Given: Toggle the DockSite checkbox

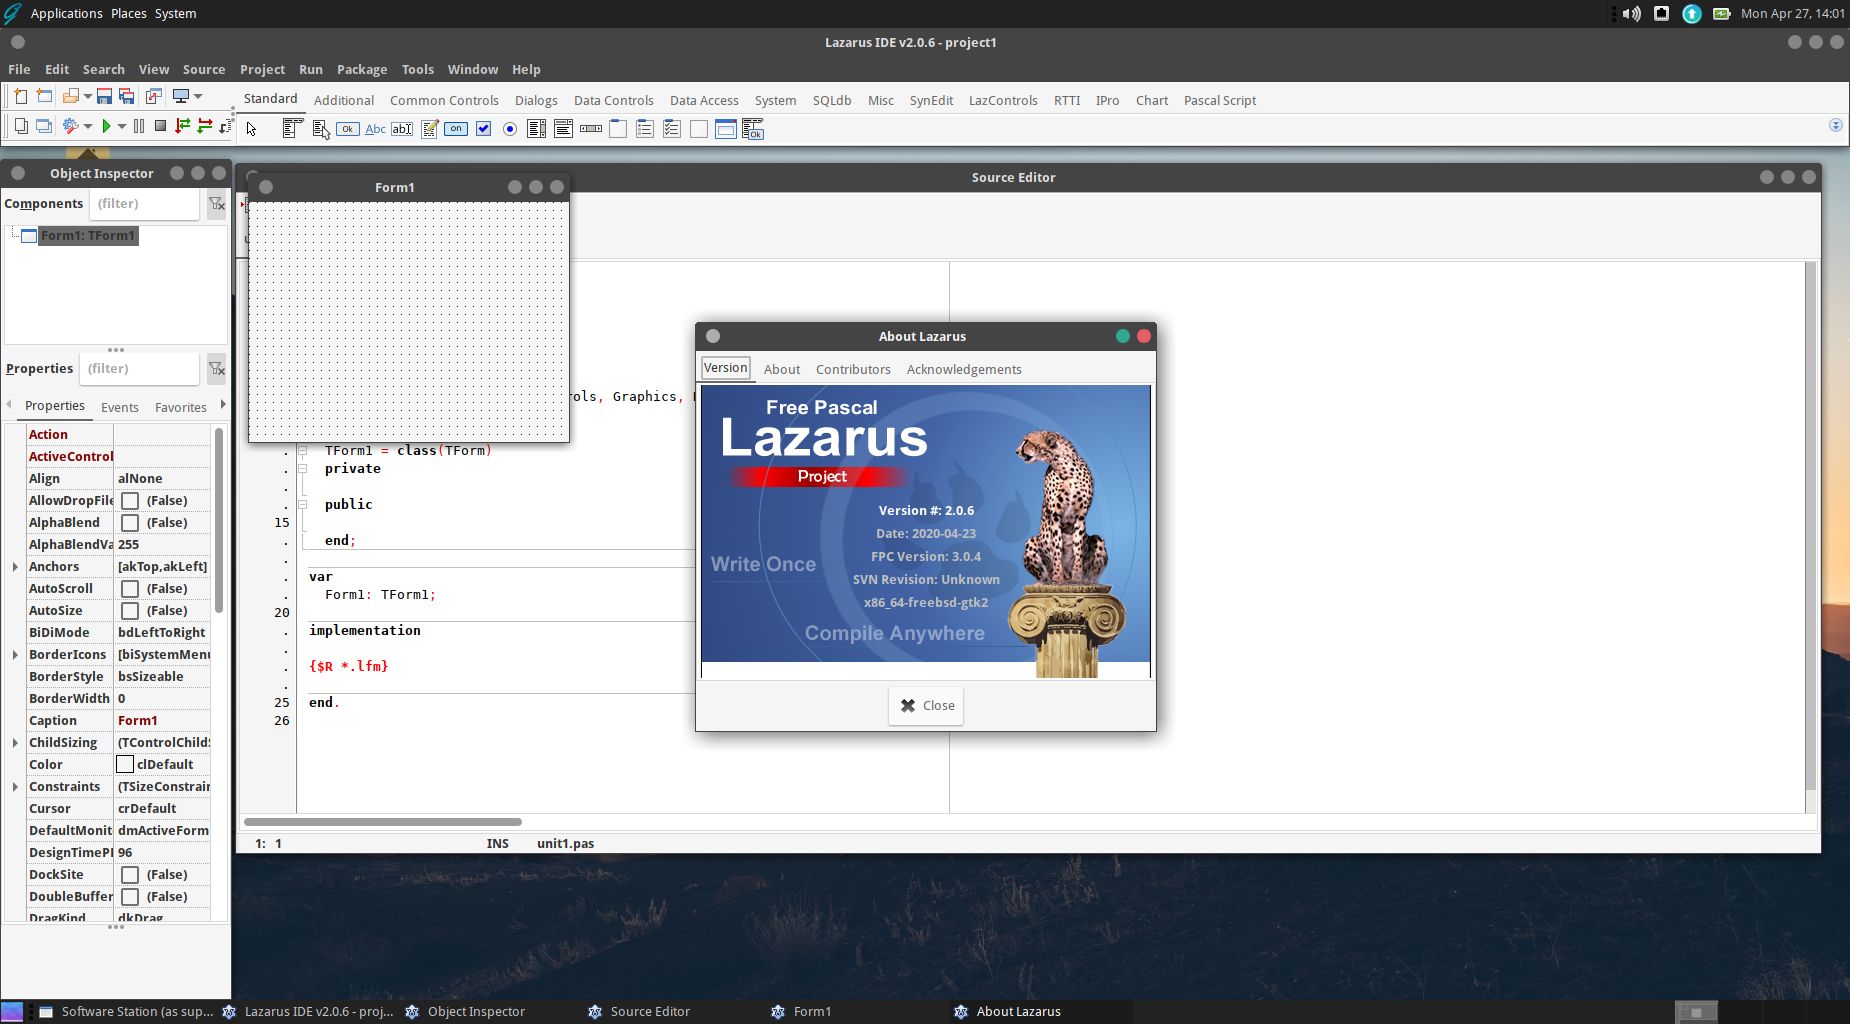Looking at the screenshot, I should coord(130,875).
